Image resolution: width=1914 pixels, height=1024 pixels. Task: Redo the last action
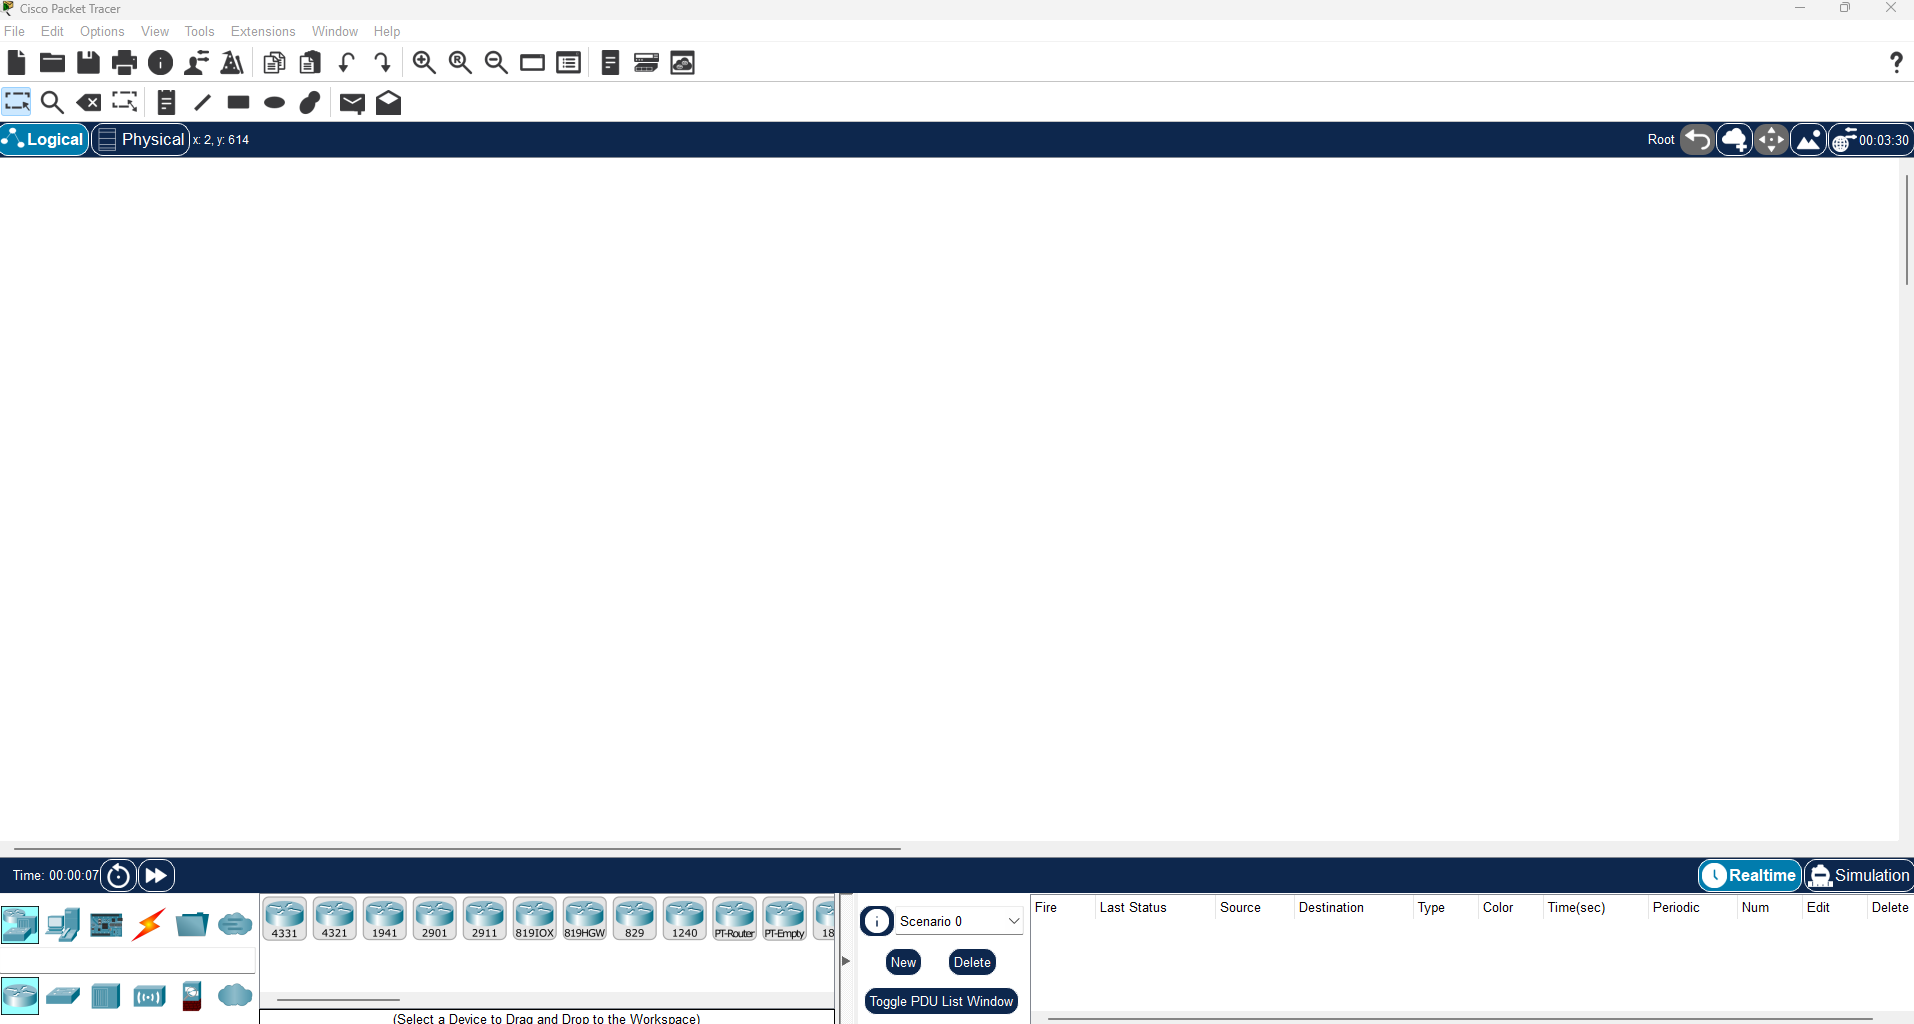pos(382,63)
